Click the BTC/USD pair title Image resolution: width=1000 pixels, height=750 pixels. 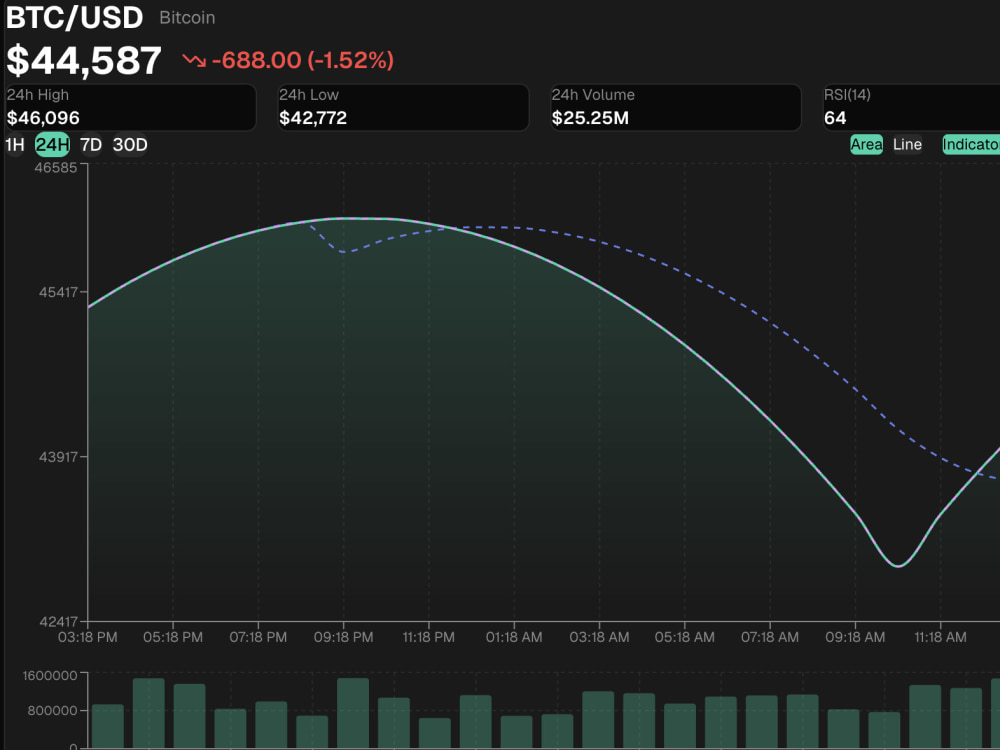[x=75, y=17]
